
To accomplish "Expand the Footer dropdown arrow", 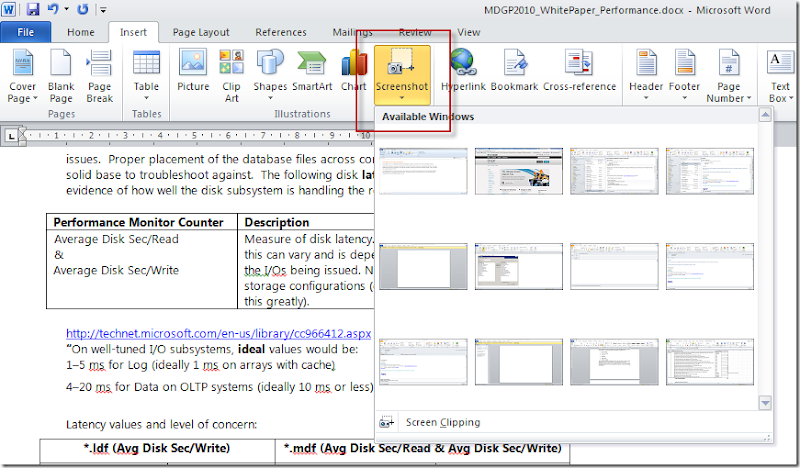I will coord(684,98).
